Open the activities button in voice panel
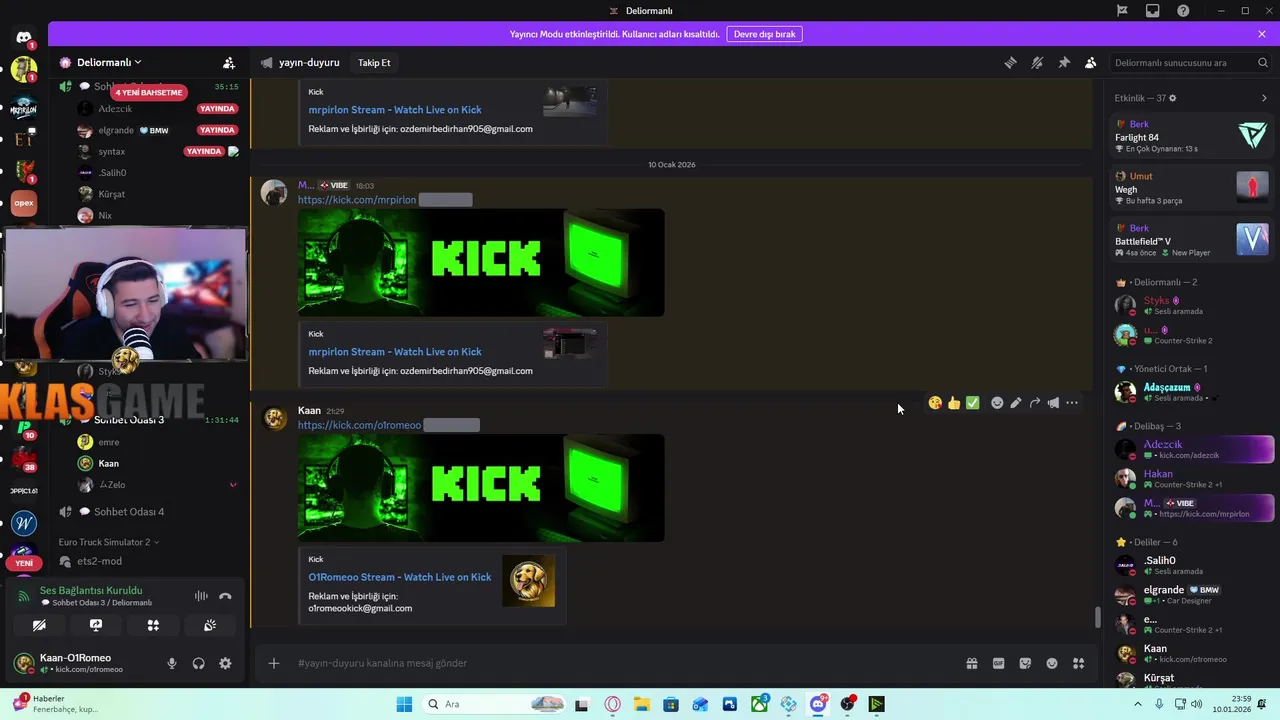The image size is (1280, 720). point(153,625)
